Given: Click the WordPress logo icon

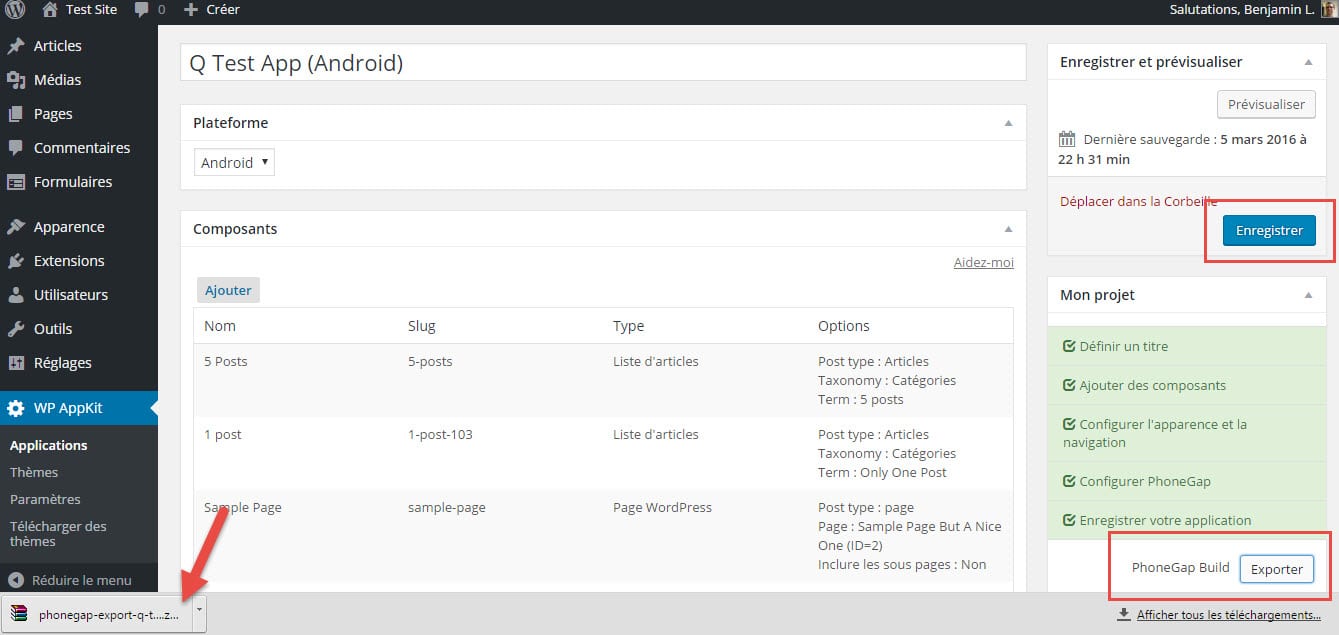Looking at the screenshot, I should tap(15, 10).
